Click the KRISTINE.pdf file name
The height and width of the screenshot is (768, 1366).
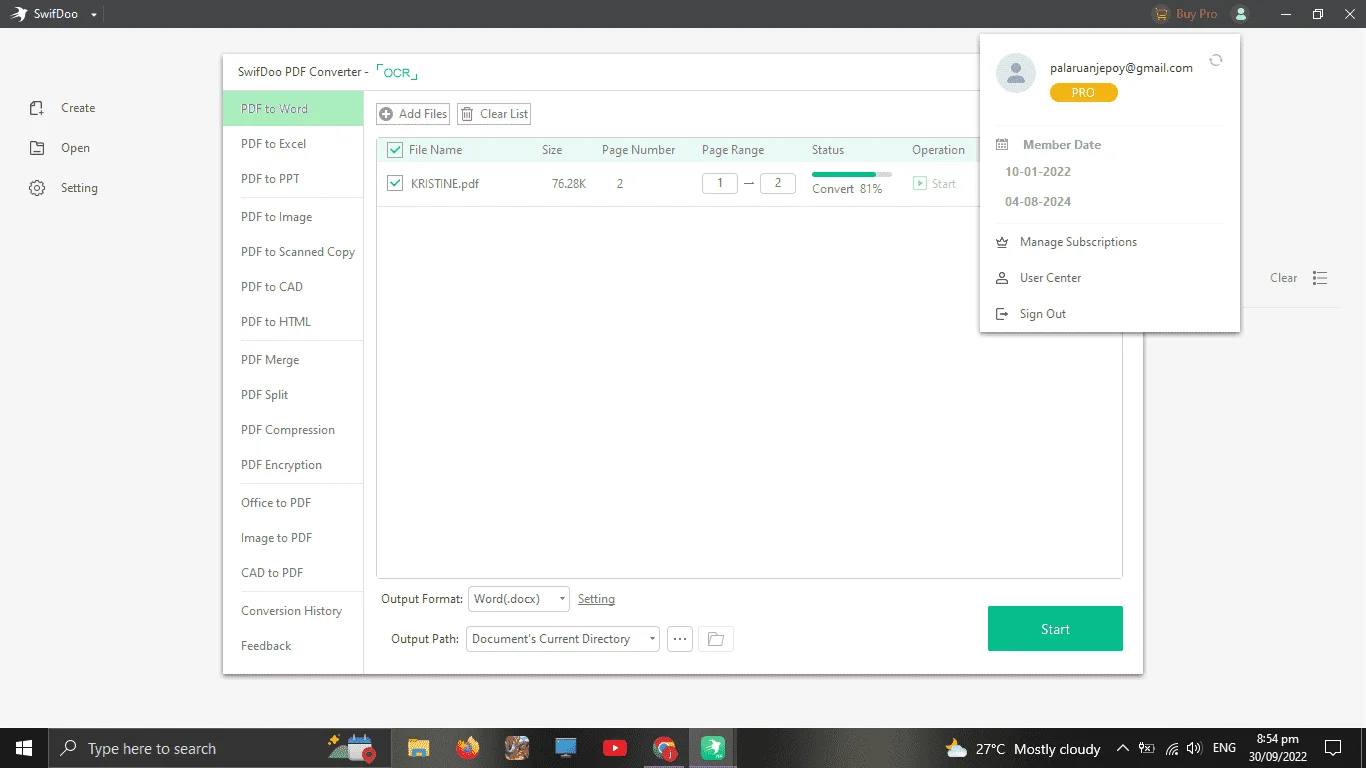(x=445, y=184)
